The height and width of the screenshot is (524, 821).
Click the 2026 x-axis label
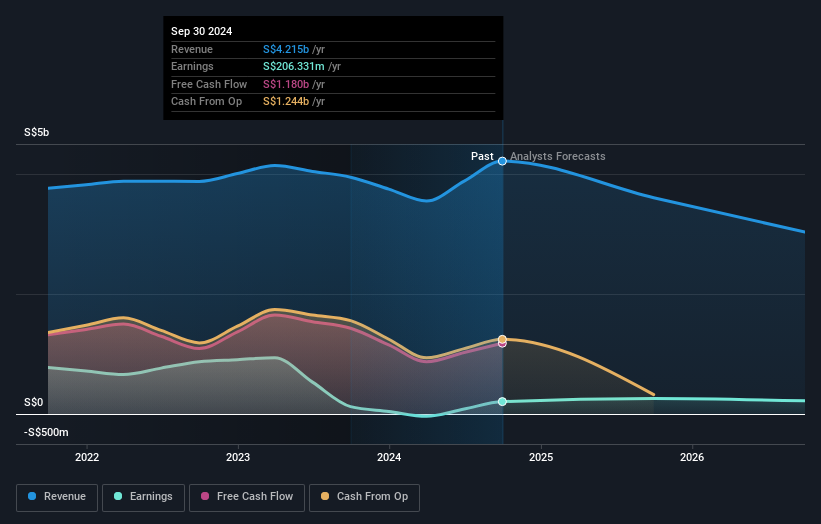[x=692, y=457]
